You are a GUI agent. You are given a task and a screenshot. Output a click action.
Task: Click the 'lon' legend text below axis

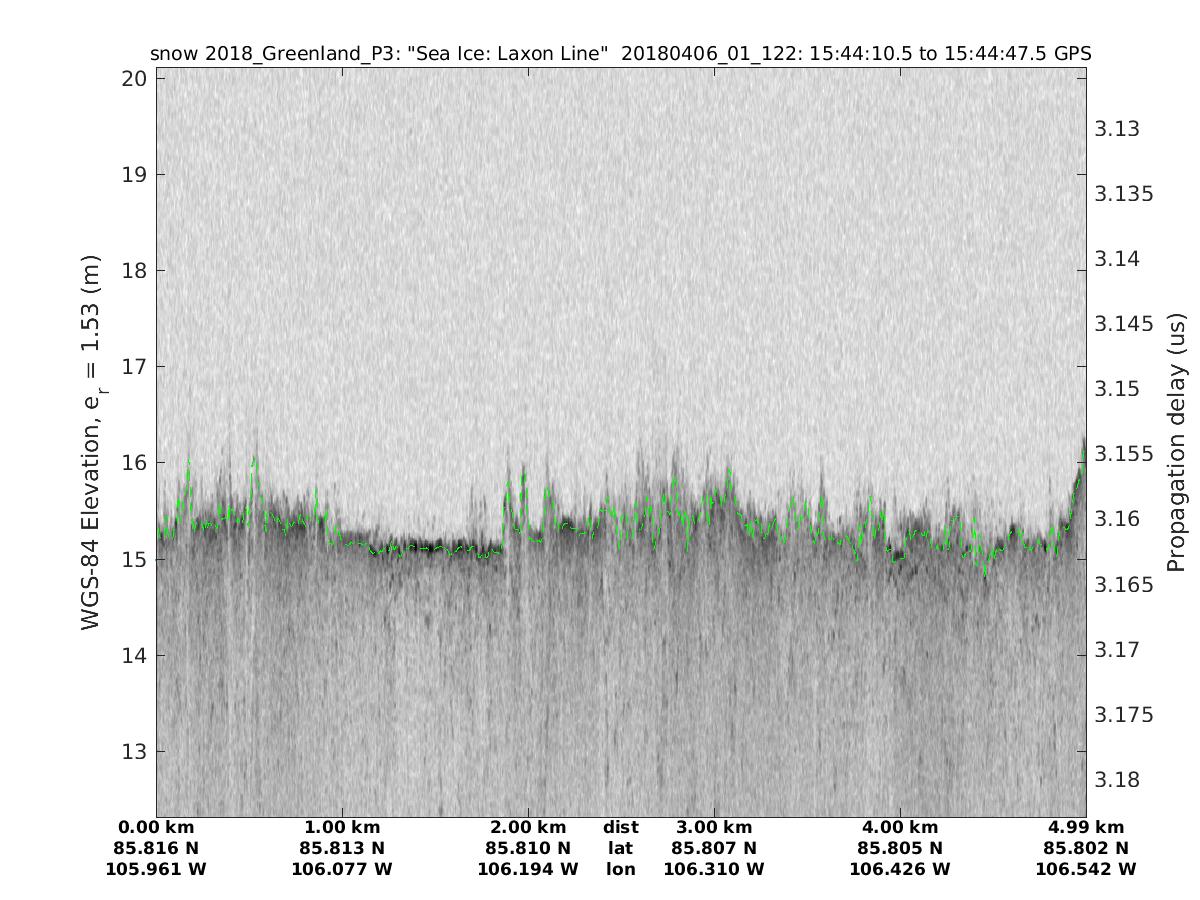[x=620, y=869]
